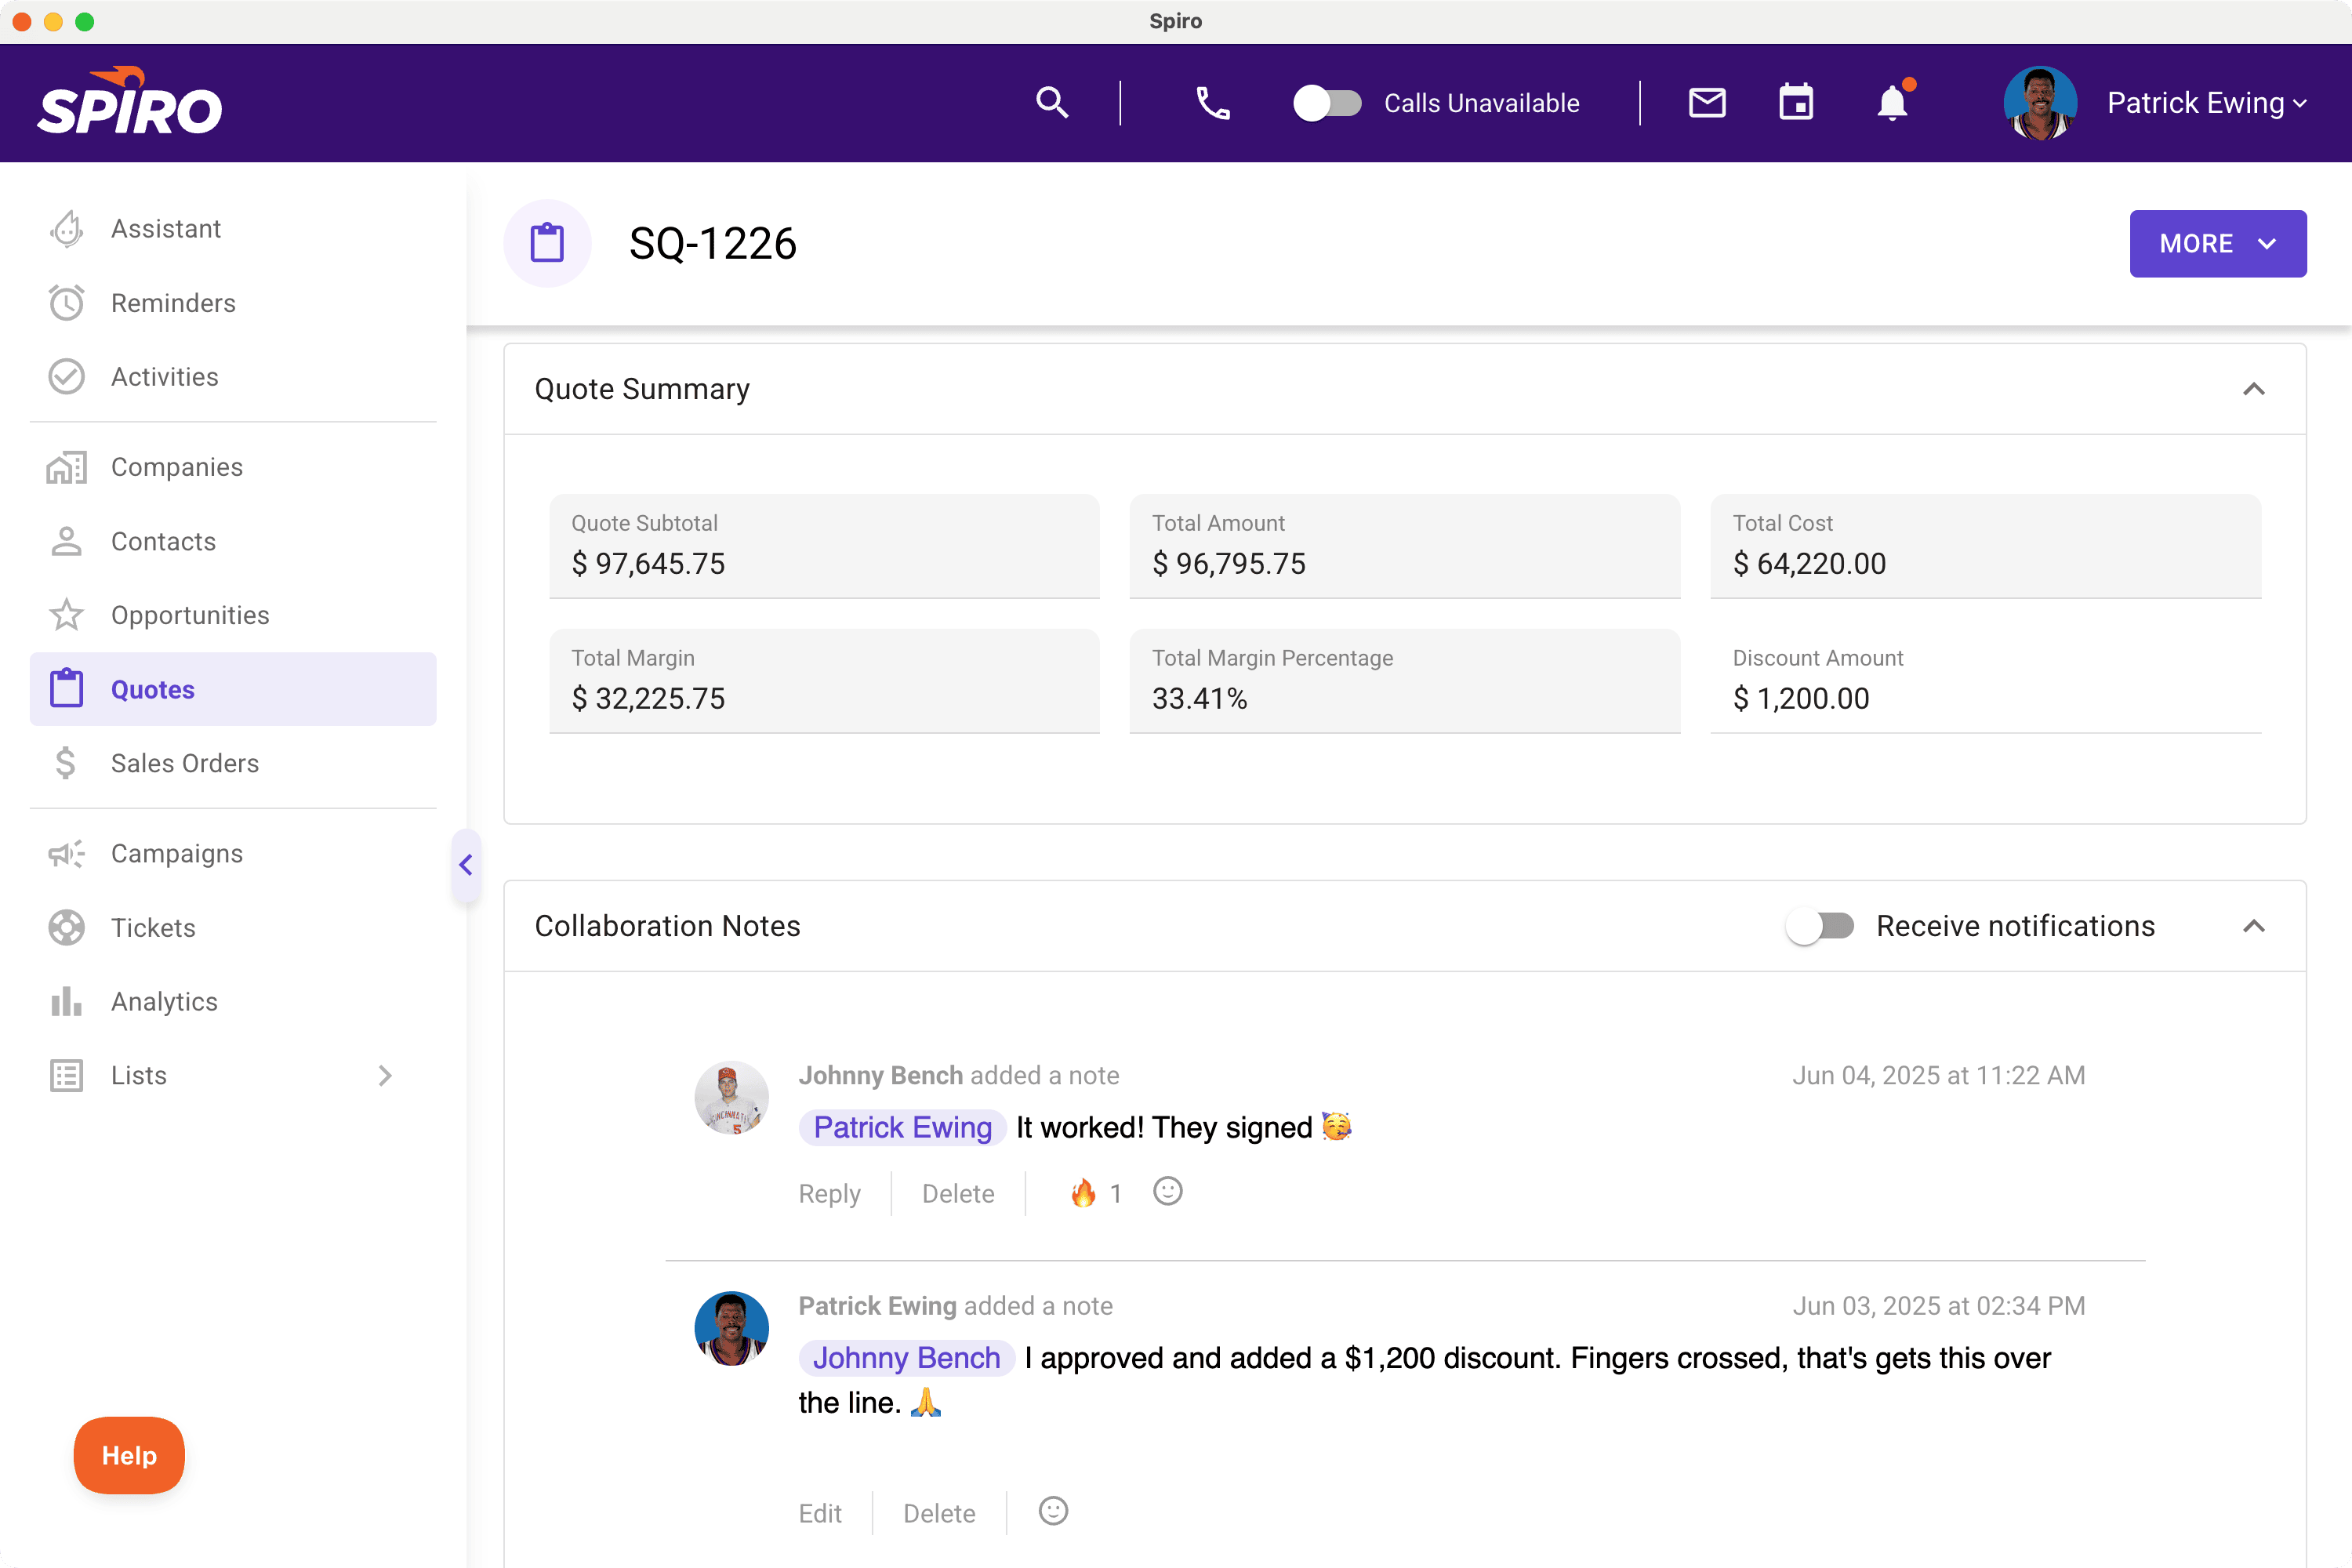Open the email envelope icon

click(x=1707, y=102)
